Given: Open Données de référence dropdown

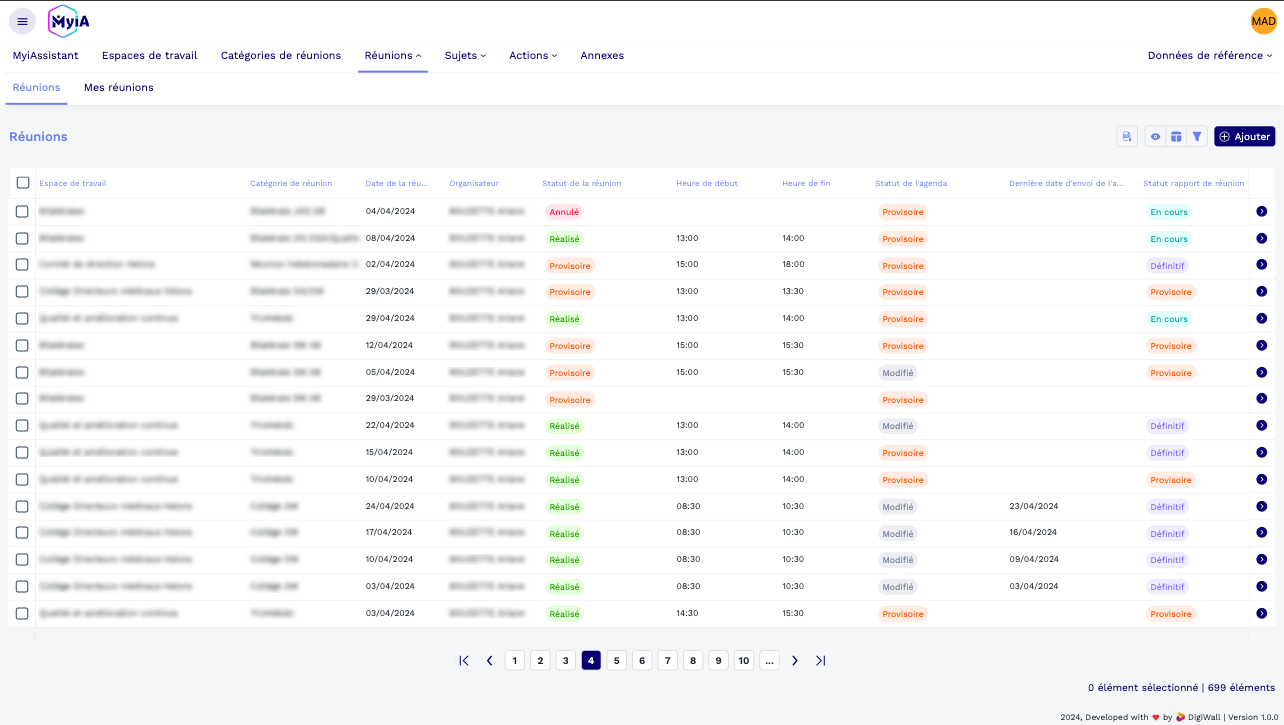Looking at the screenshot, I should tap(1210, 56).
